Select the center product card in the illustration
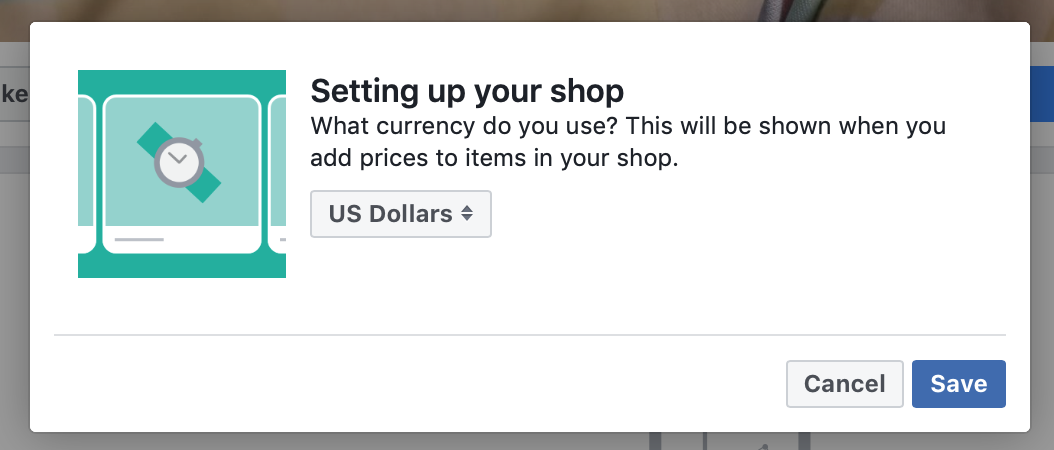Viewport: 1054px width, 450px height. click(x=182, y=174)
